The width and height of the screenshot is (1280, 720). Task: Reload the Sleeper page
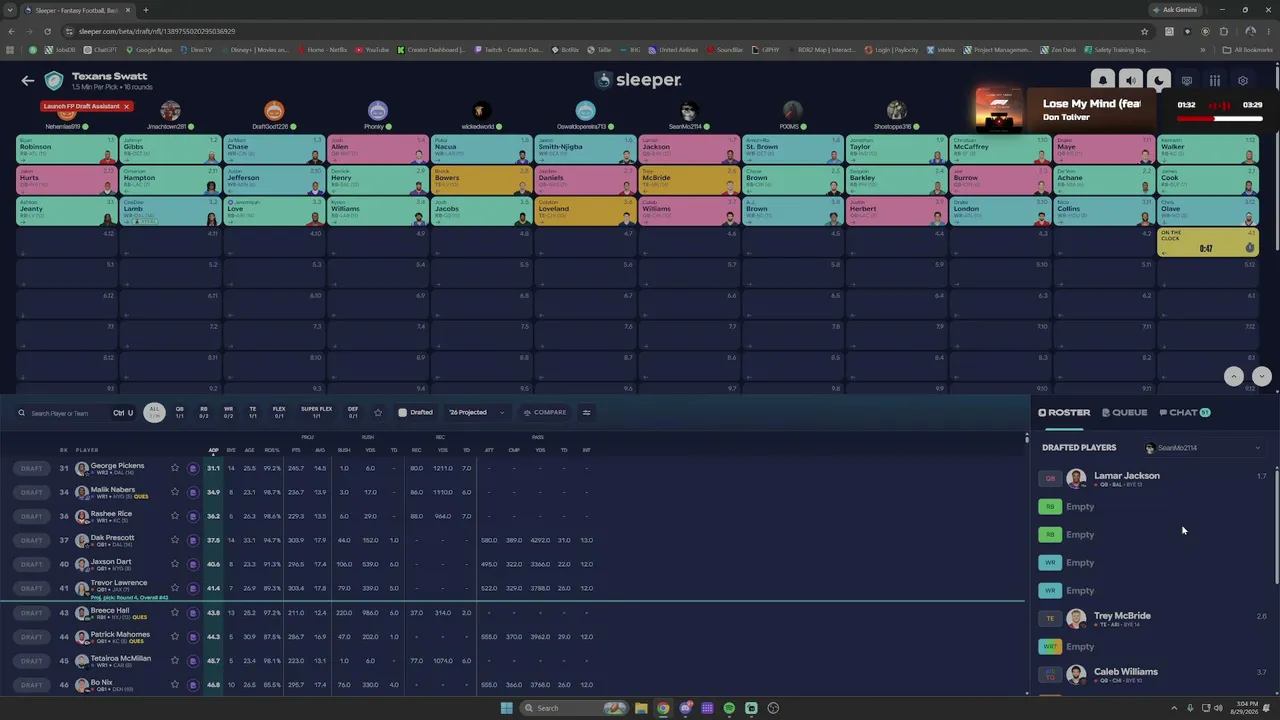tap(47, 31)
